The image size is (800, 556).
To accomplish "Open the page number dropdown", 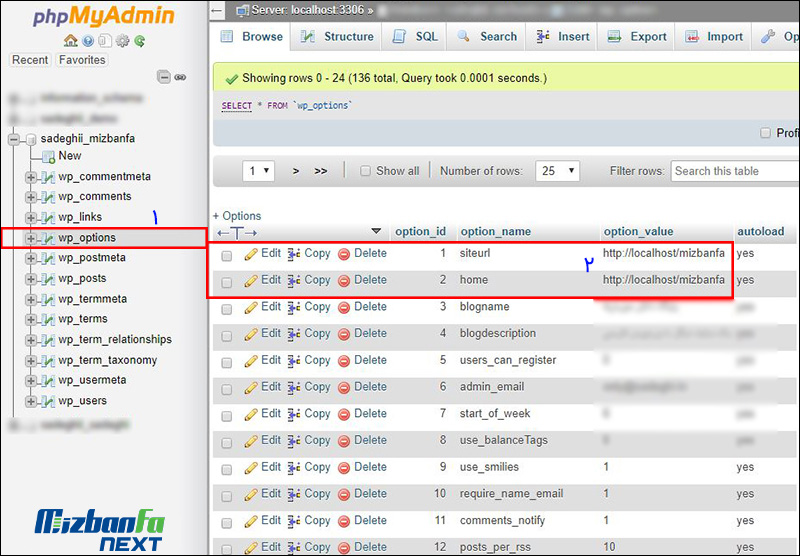I will click(x=259, y=171).
